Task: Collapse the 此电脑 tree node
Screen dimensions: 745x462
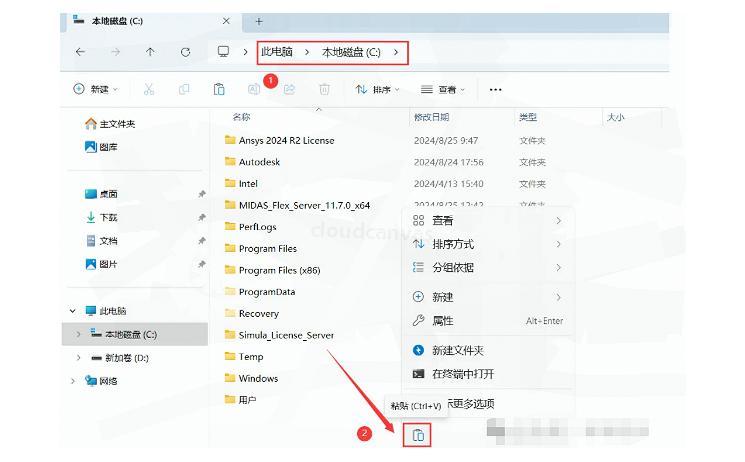Action: 73,311
